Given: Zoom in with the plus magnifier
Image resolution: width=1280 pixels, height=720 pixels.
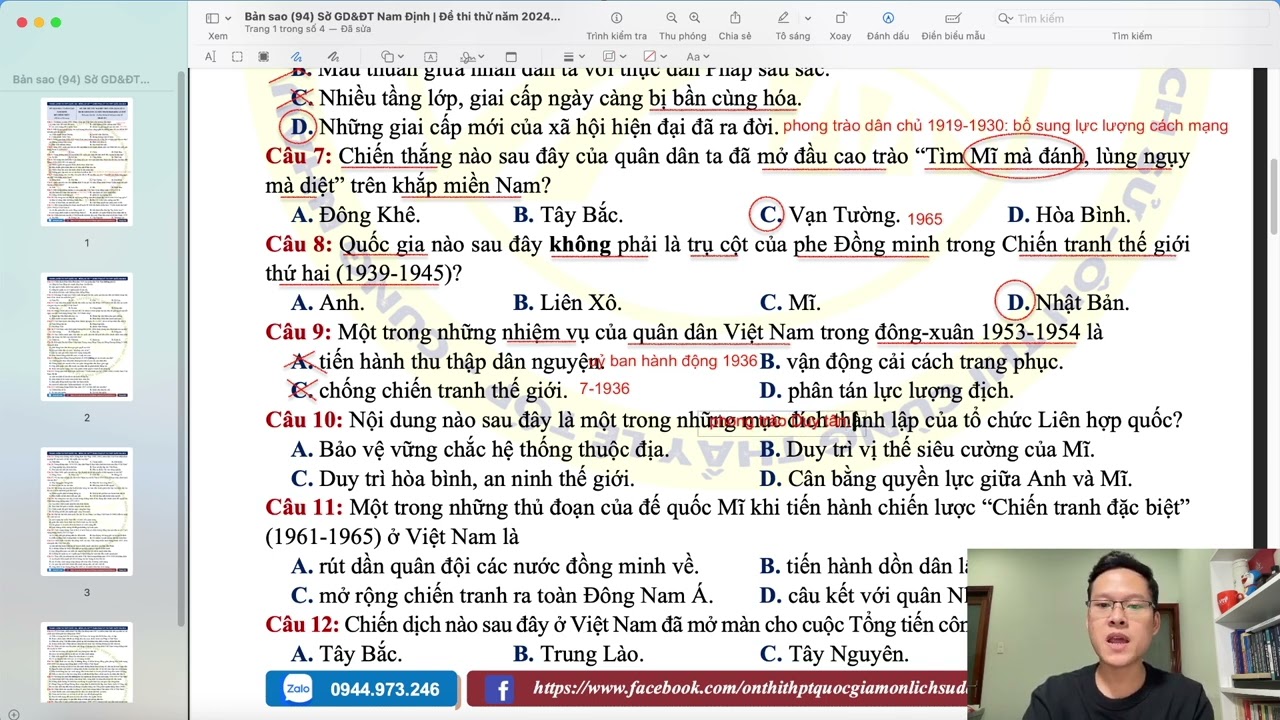Looking at the screenshot, I should click(694, 18).
